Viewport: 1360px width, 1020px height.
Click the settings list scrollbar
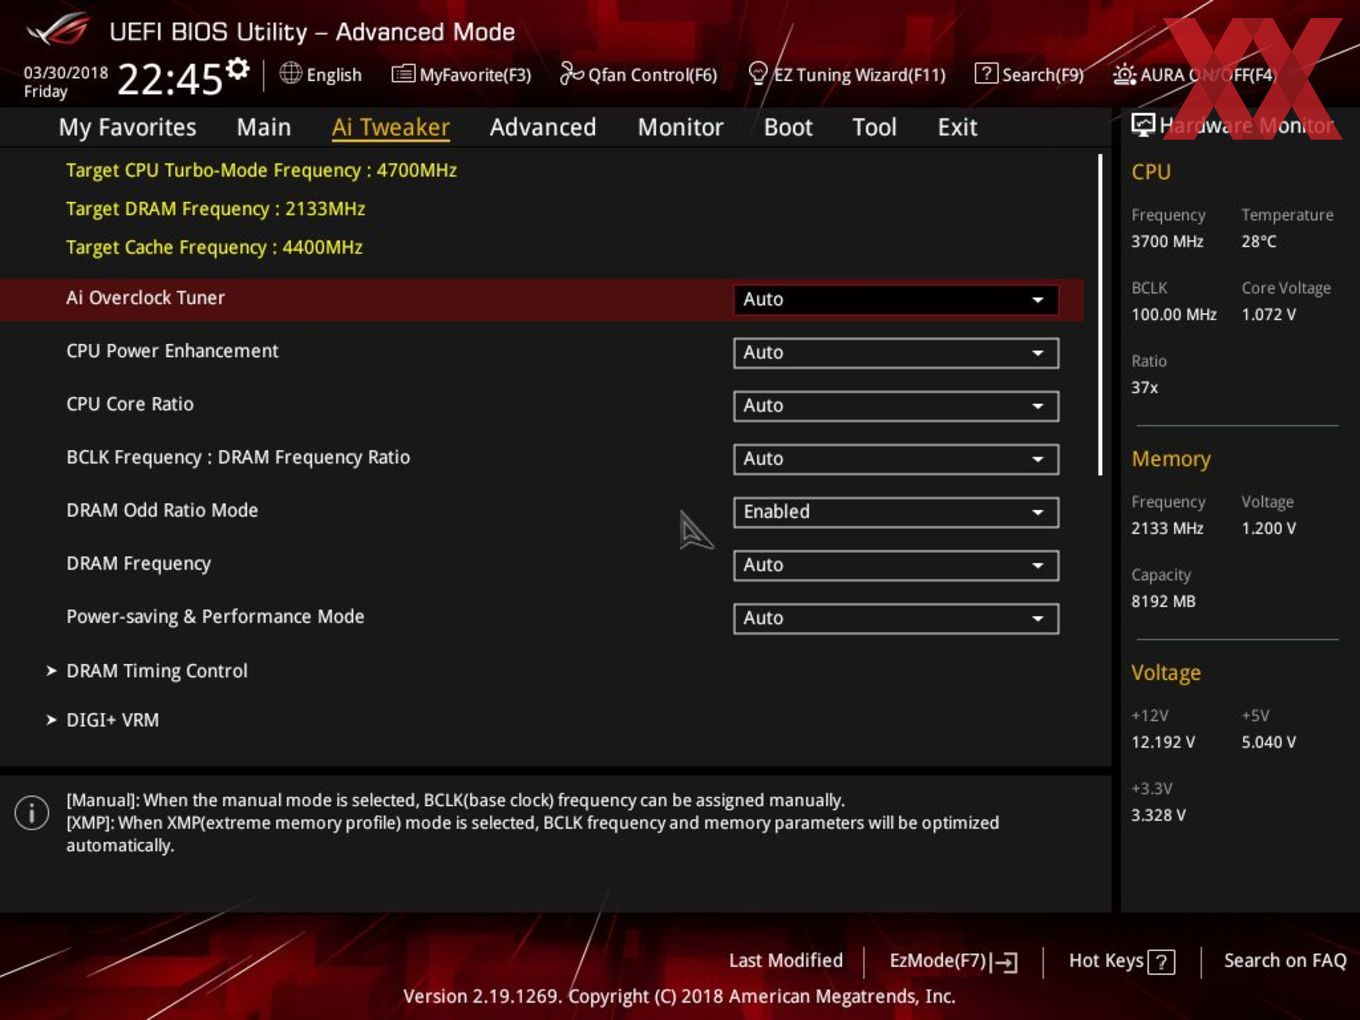click(x=1100, y=315)
